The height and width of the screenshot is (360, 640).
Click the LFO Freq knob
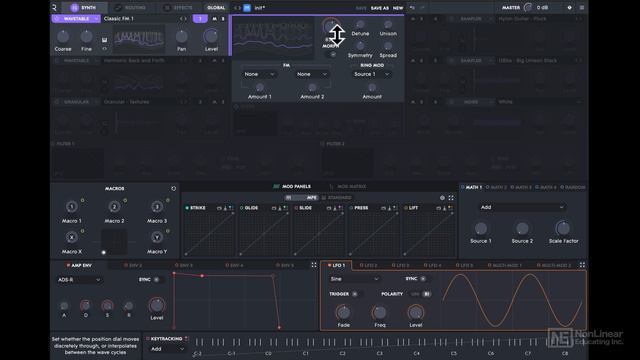point(380,313)
